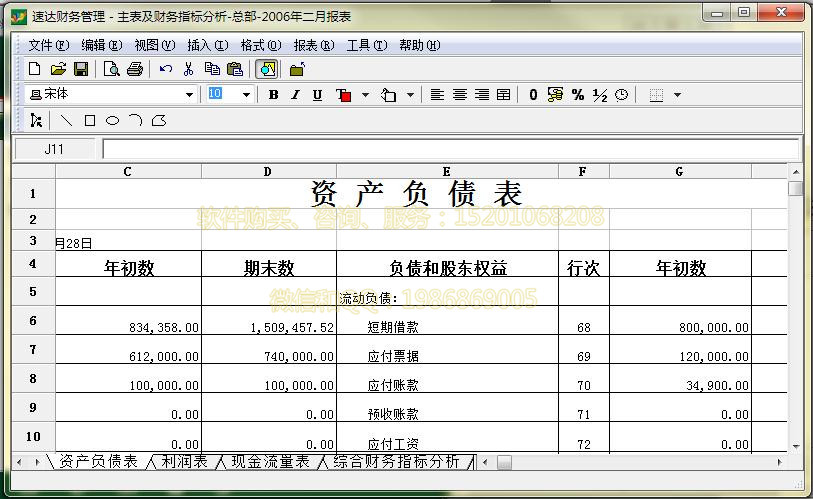Click the formula input bar
Screen dimensions: 813x499
point(450,149)
